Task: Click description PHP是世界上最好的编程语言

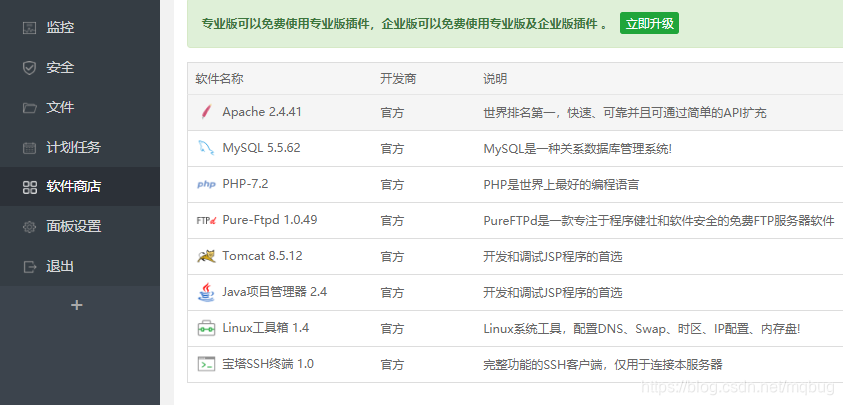Action: [x=561, y=184]
